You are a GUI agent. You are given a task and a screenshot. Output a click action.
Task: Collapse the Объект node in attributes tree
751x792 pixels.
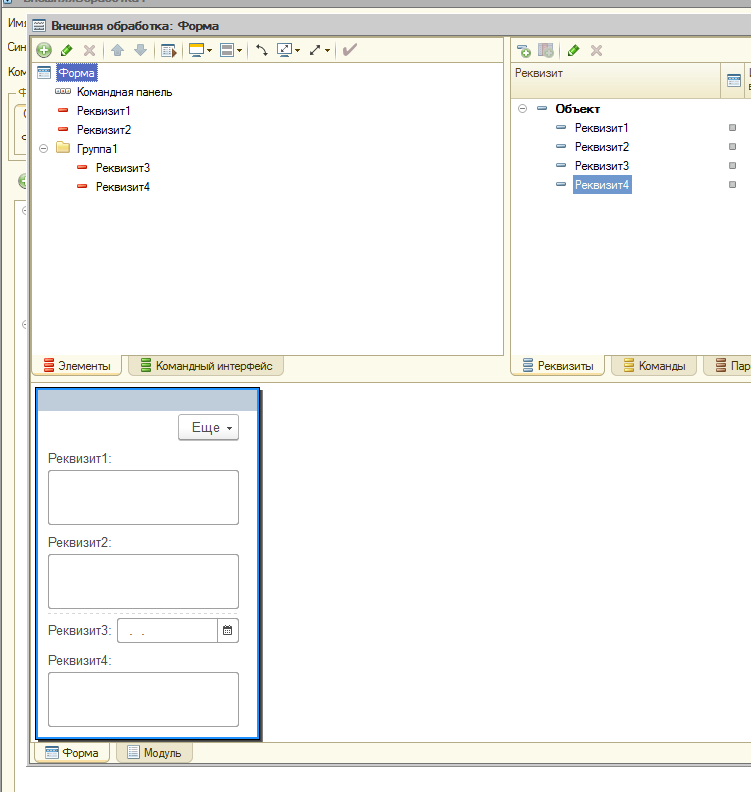pyautogui.click(x=523, y=109)
